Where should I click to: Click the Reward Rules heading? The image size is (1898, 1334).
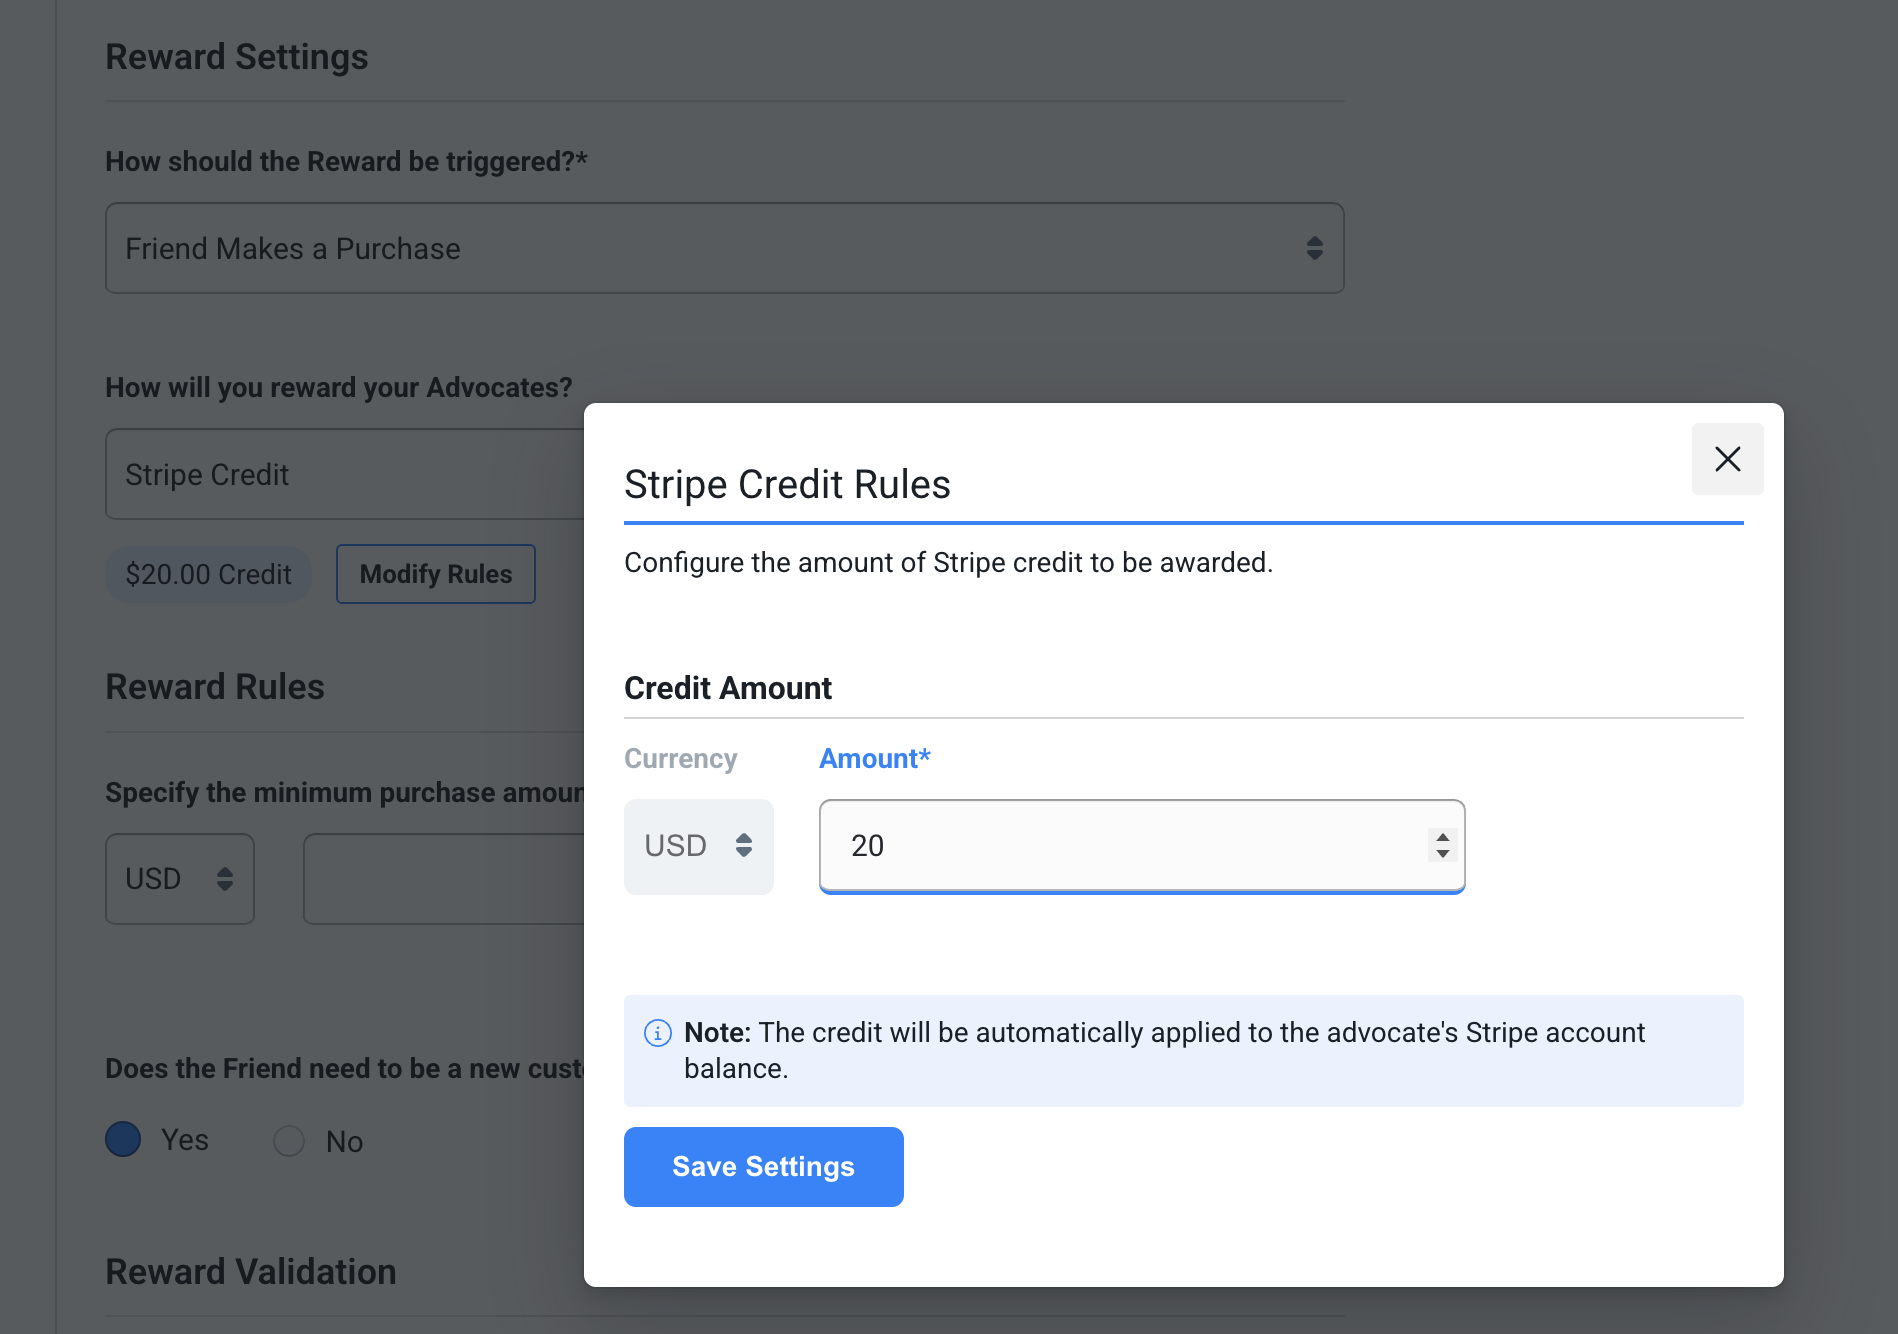click(x=215, y=687)
